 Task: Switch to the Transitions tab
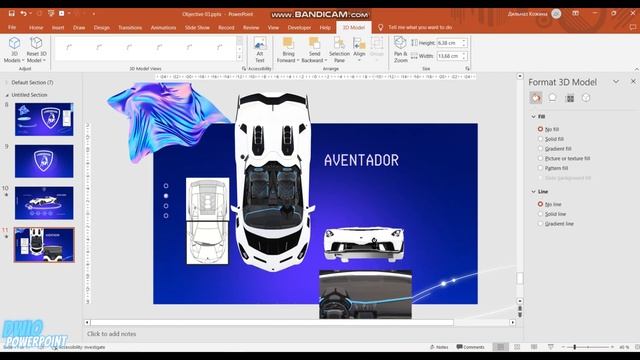coord(130,27)
